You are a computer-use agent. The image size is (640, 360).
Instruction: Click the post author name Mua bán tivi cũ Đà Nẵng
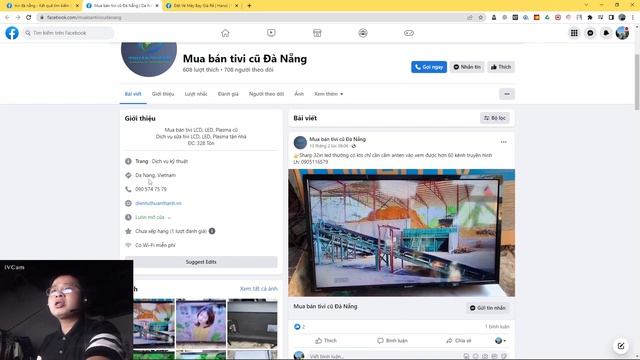(x=338, y=139)
